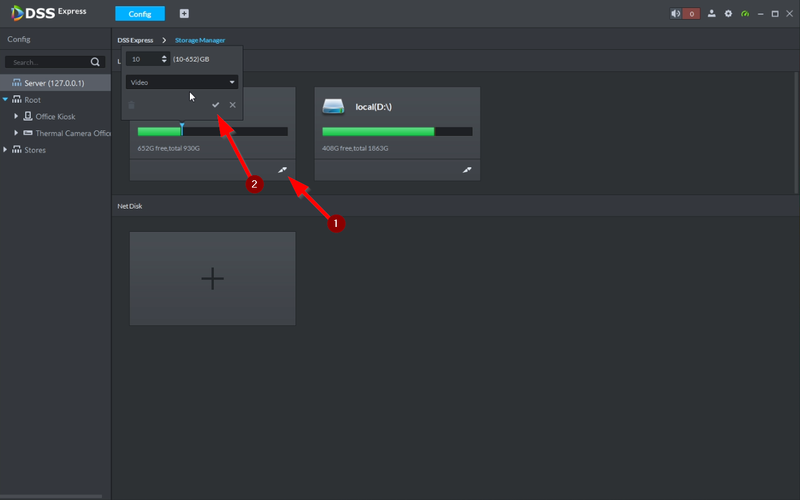Click '408G free,total 1863G' text
The height and width of the screenshot is (500, 800).
(x=355, y=148)
